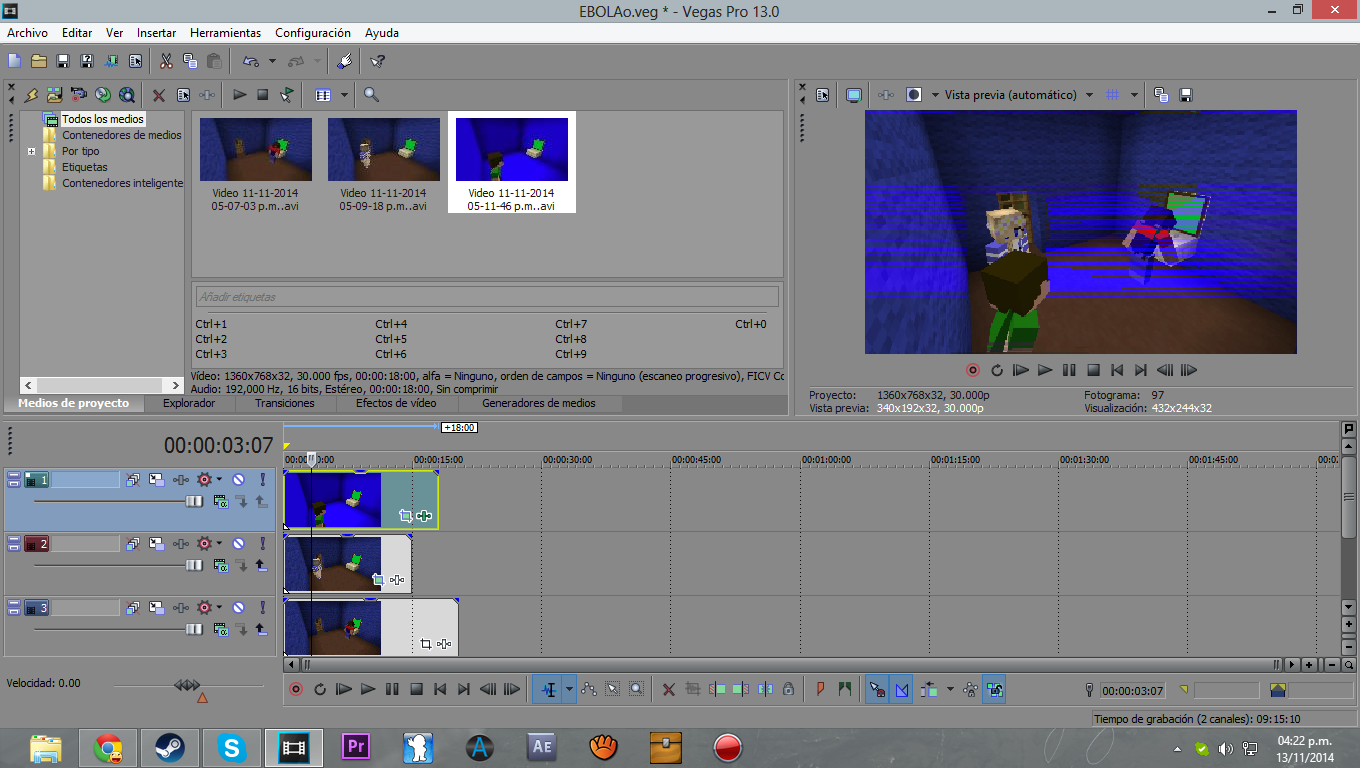Save snapshot to file in preview panel
This screenshot has width=1360, height=768.
pyautogui.click(x=1186, y=95)
